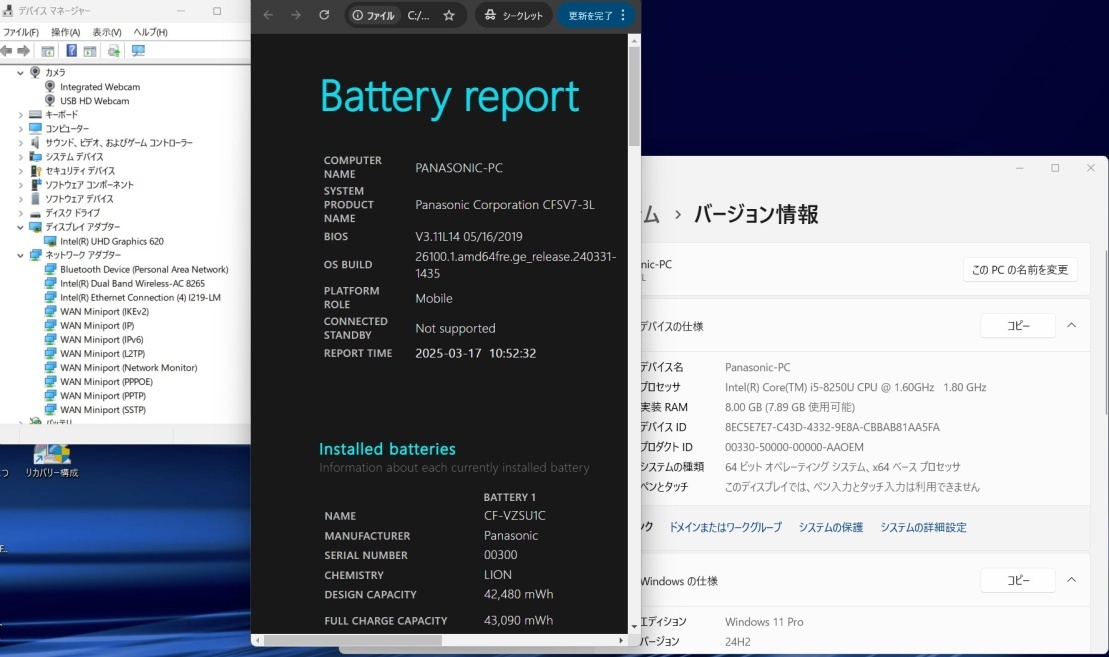The width and height of the screenshot is (1109, 657).
Task: Click the browser forward arrow
Action: point(296,15)
